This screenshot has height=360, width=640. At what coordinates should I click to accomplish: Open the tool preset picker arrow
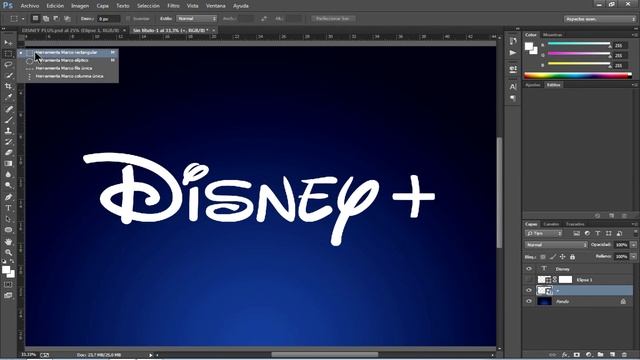(23, 19)
